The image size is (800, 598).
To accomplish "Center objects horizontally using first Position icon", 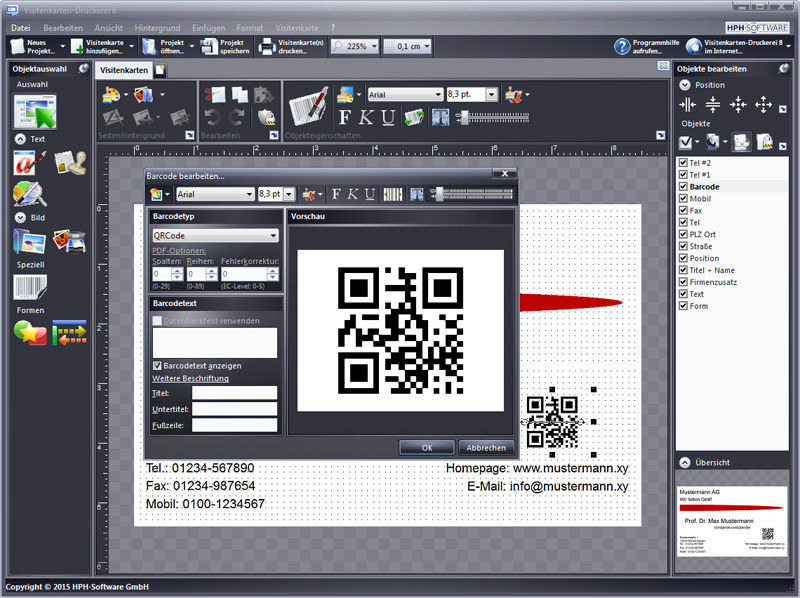I will 687,105.
